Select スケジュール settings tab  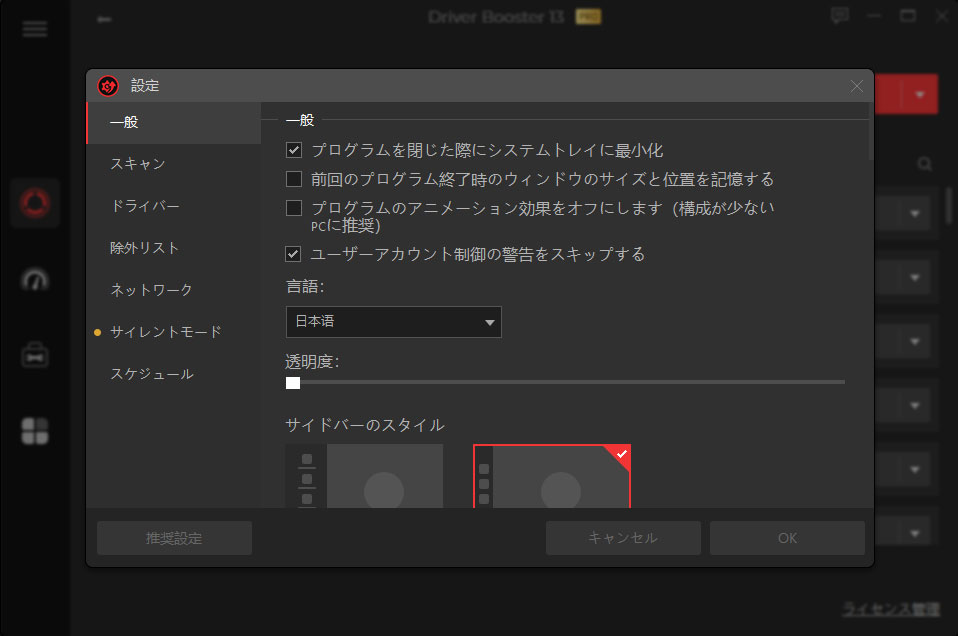click(174, 374)
